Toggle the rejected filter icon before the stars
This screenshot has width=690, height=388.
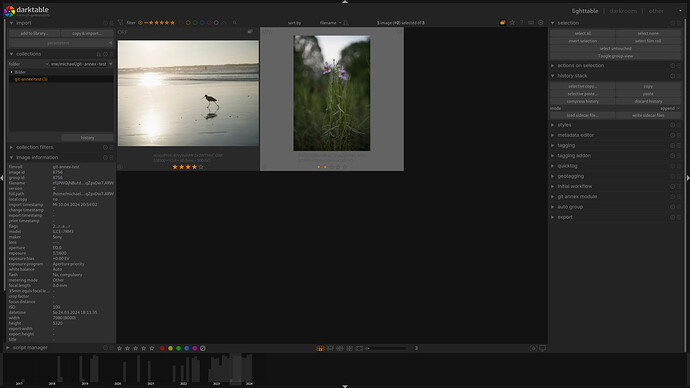(140, 22)
